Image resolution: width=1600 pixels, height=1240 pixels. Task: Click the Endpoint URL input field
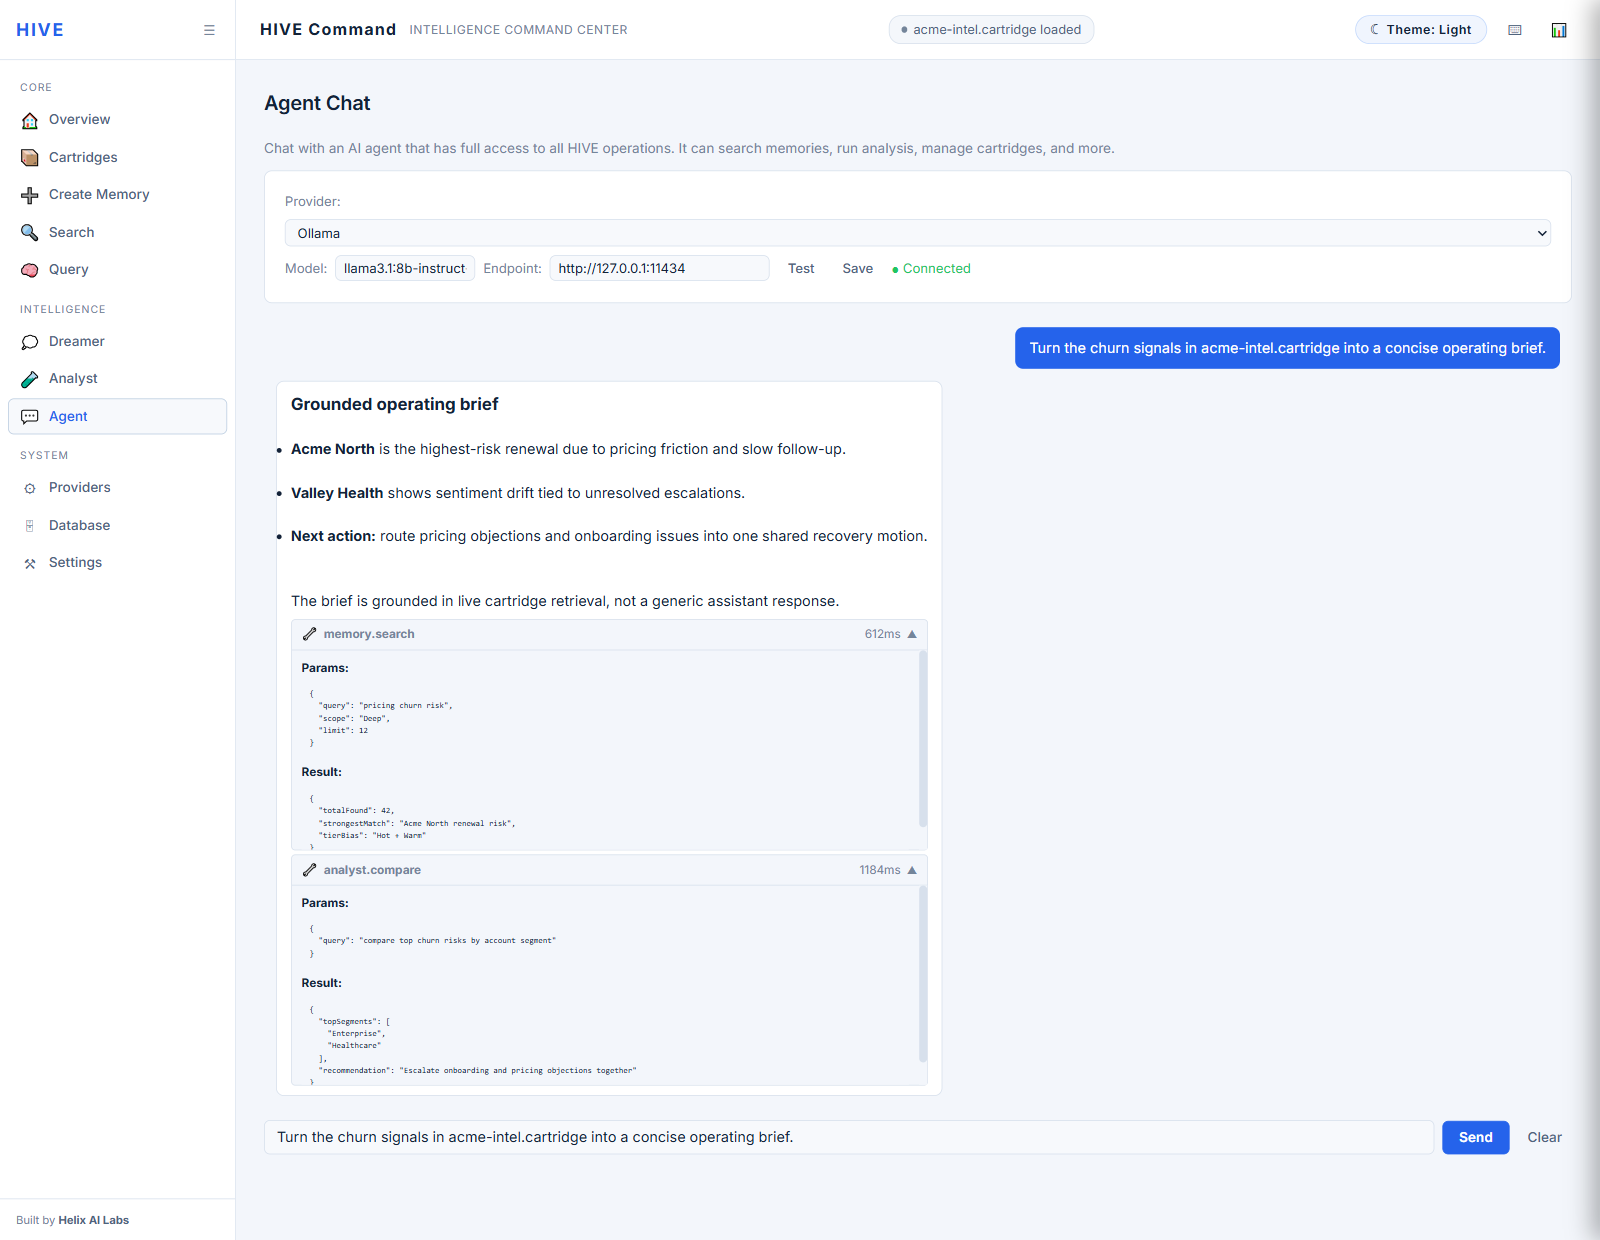[x=659, y=268]
